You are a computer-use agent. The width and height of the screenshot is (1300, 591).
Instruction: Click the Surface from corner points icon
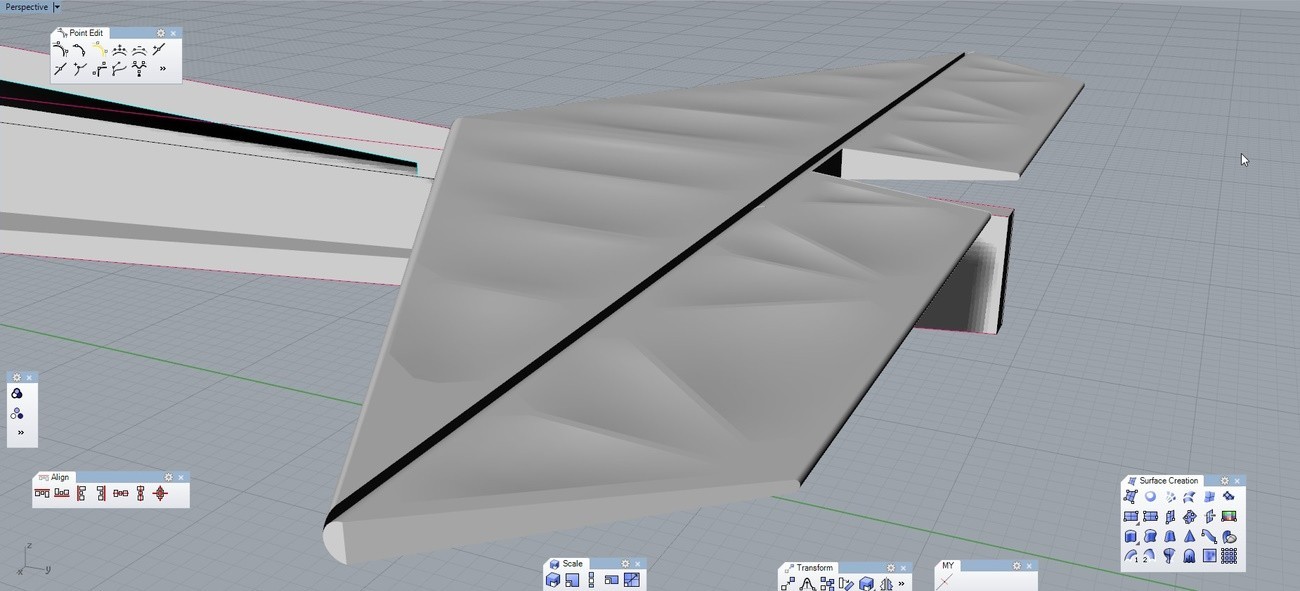pos(1131,497)
